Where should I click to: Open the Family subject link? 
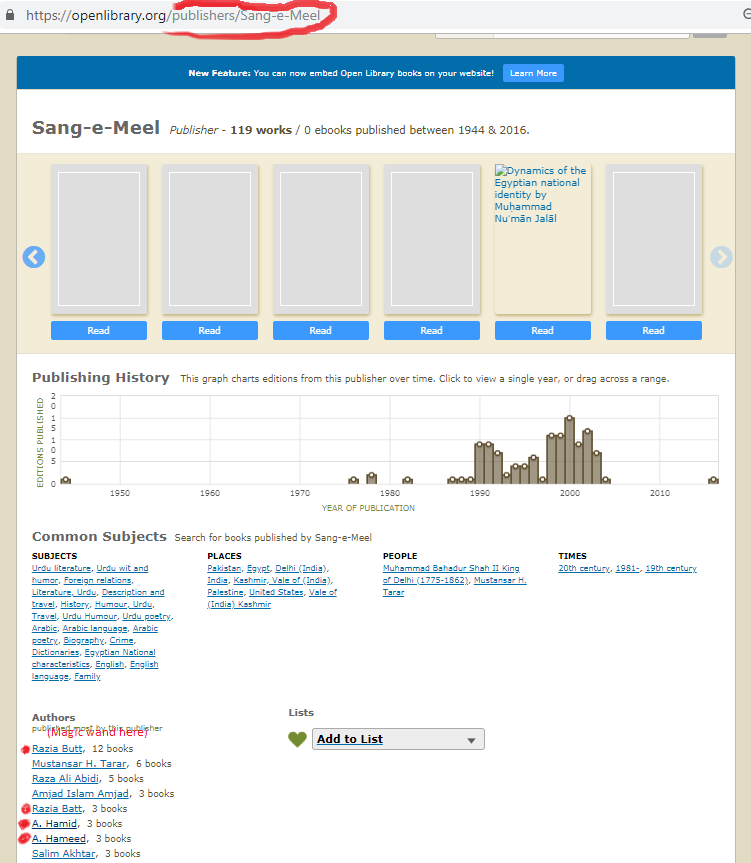coord(87,676)
